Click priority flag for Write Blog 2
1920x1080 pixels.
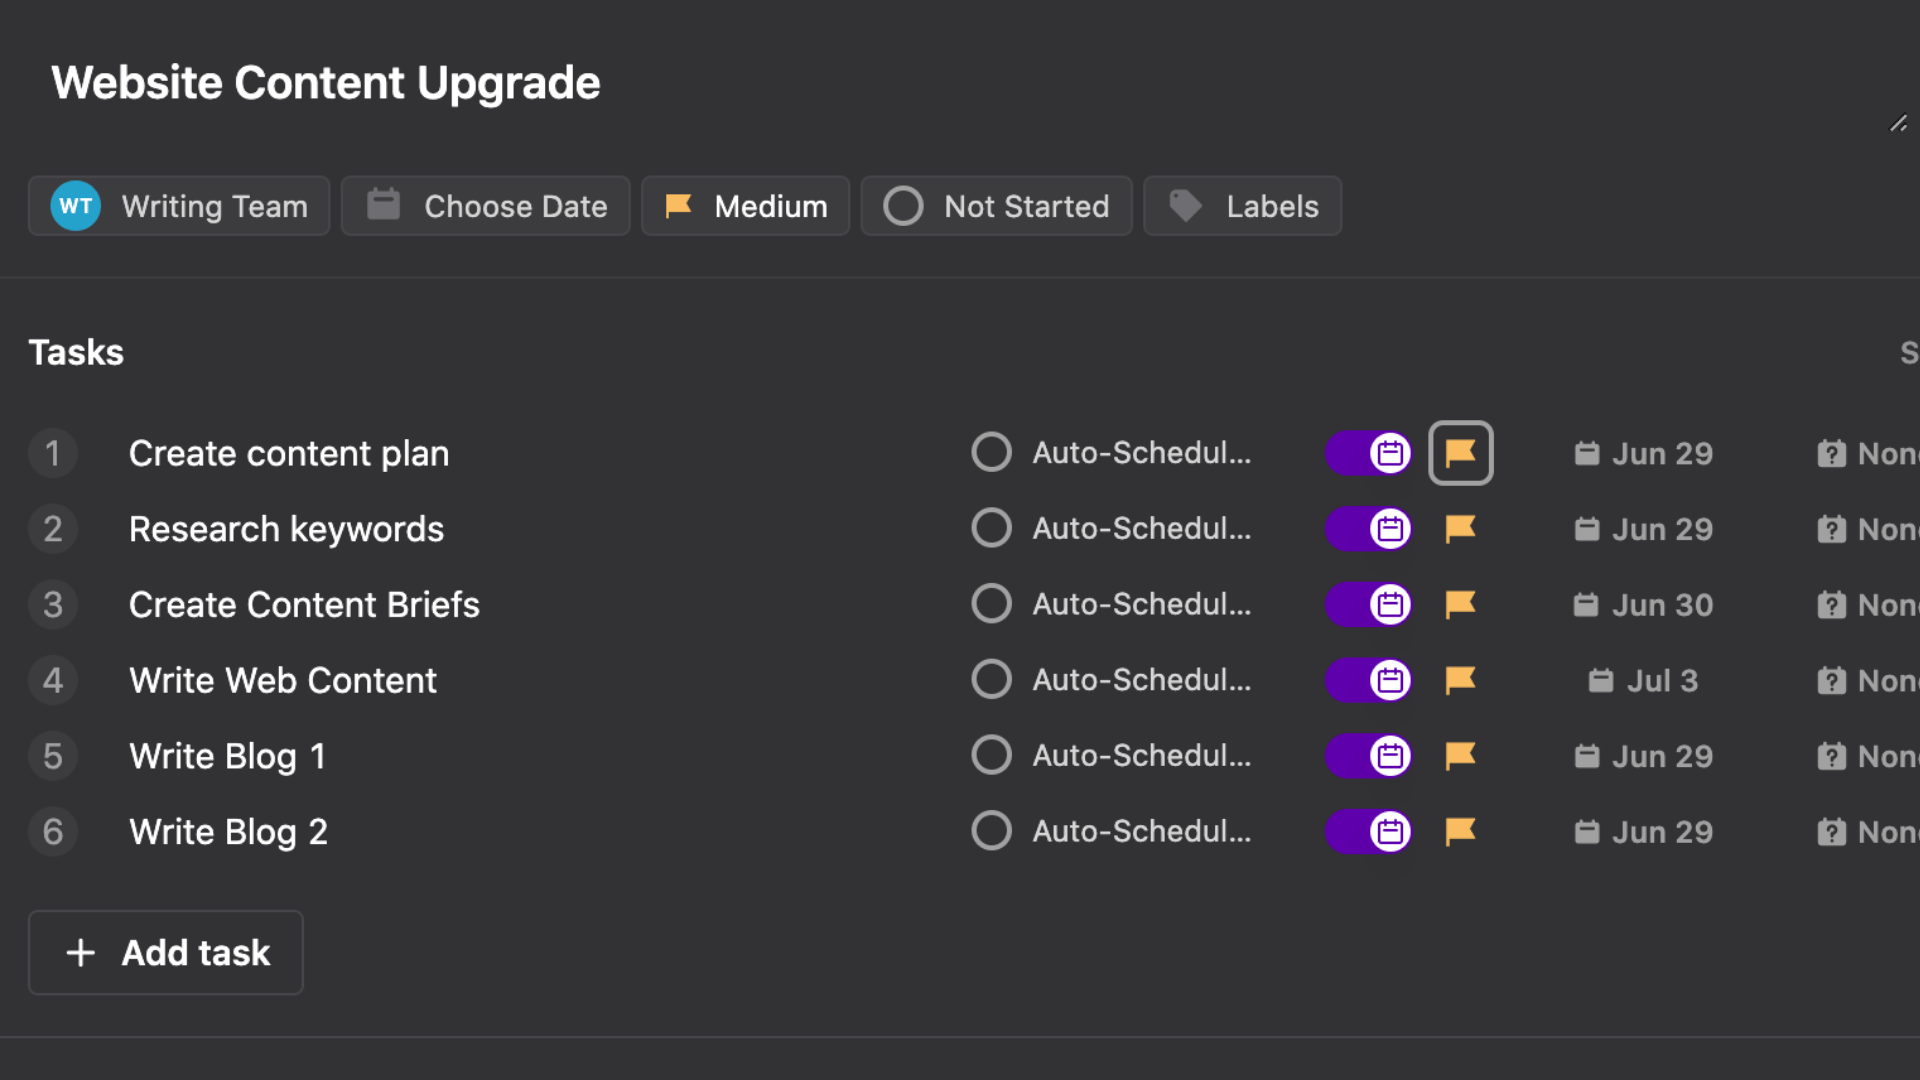coord(1460,831)
